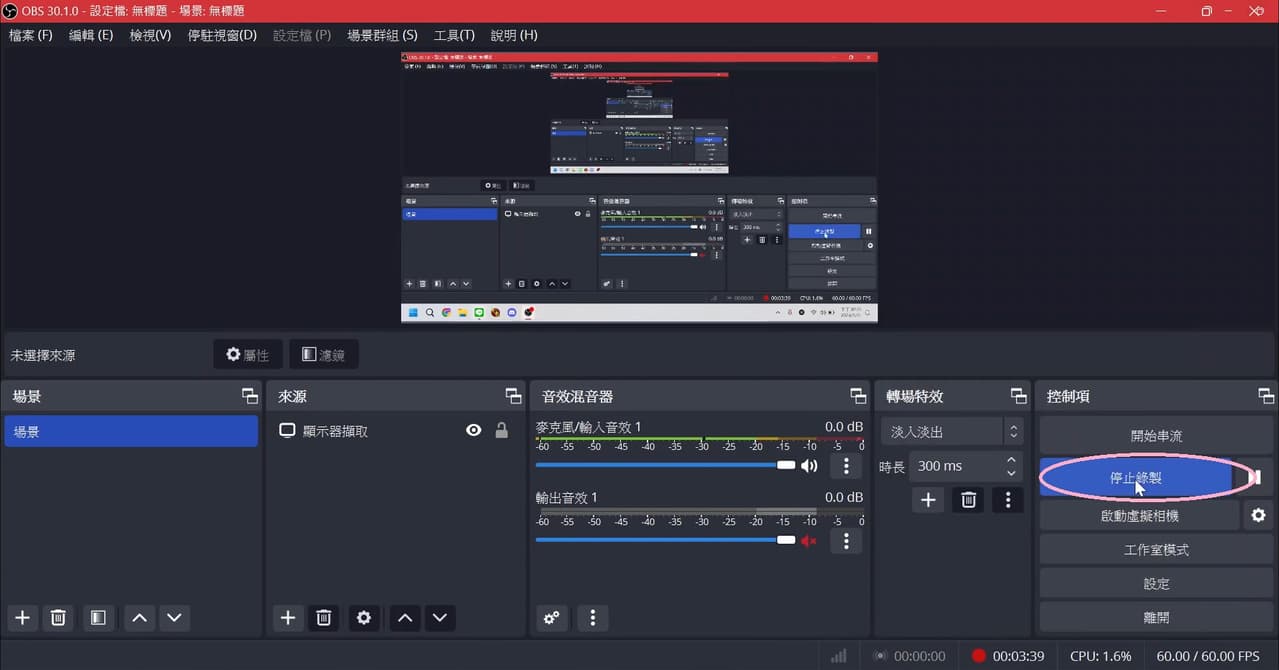Open virtual camera settings gear icon

pos(1259,516)
